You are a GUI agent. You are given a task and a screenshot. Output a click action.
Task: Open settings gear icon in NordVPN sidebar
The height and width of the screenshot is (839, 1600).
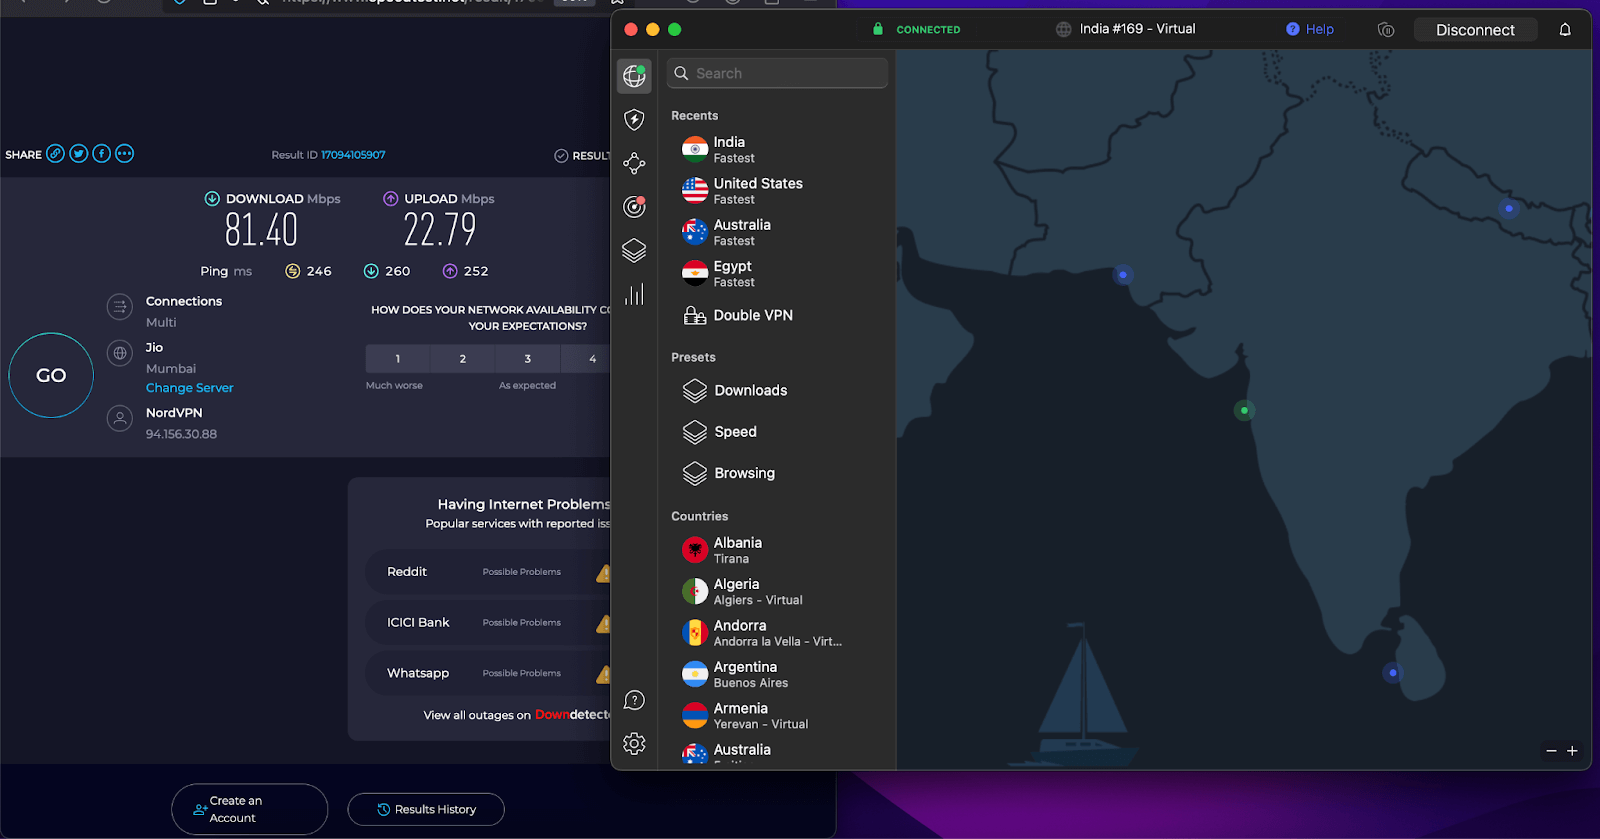tap(634, 744)
